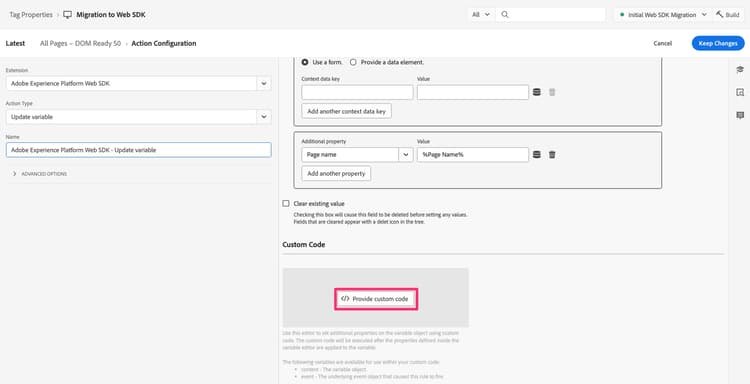Click the Keep Changes button
Viewport: 750px width, 384px height.
pyautogui.click(x=718, y=44)
